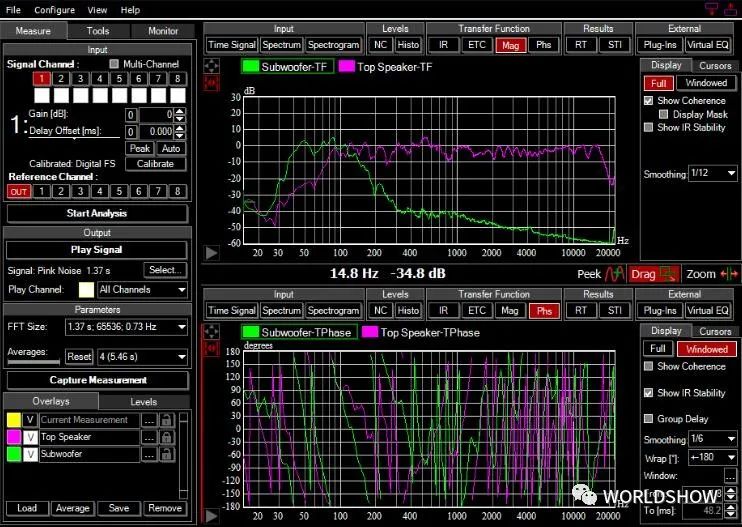Click the Delay Offset spinner arrows

pos(180,132)
